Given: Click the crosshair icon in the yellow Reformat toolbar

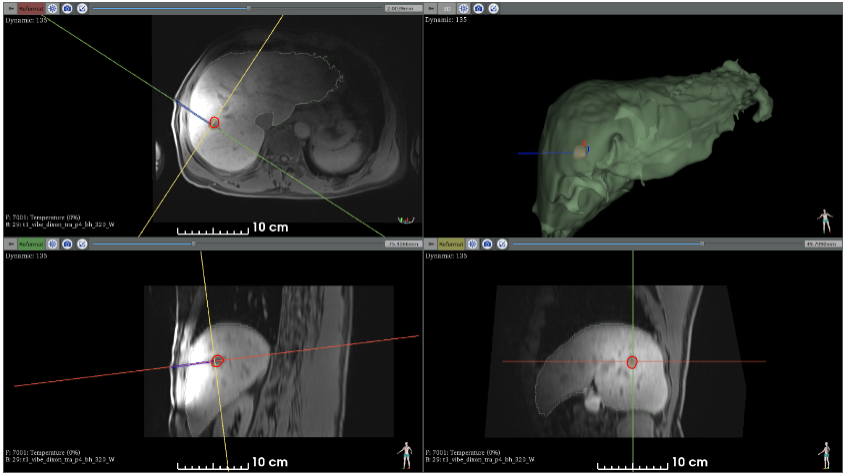Looking at the screenshot, I should [471, 243].
